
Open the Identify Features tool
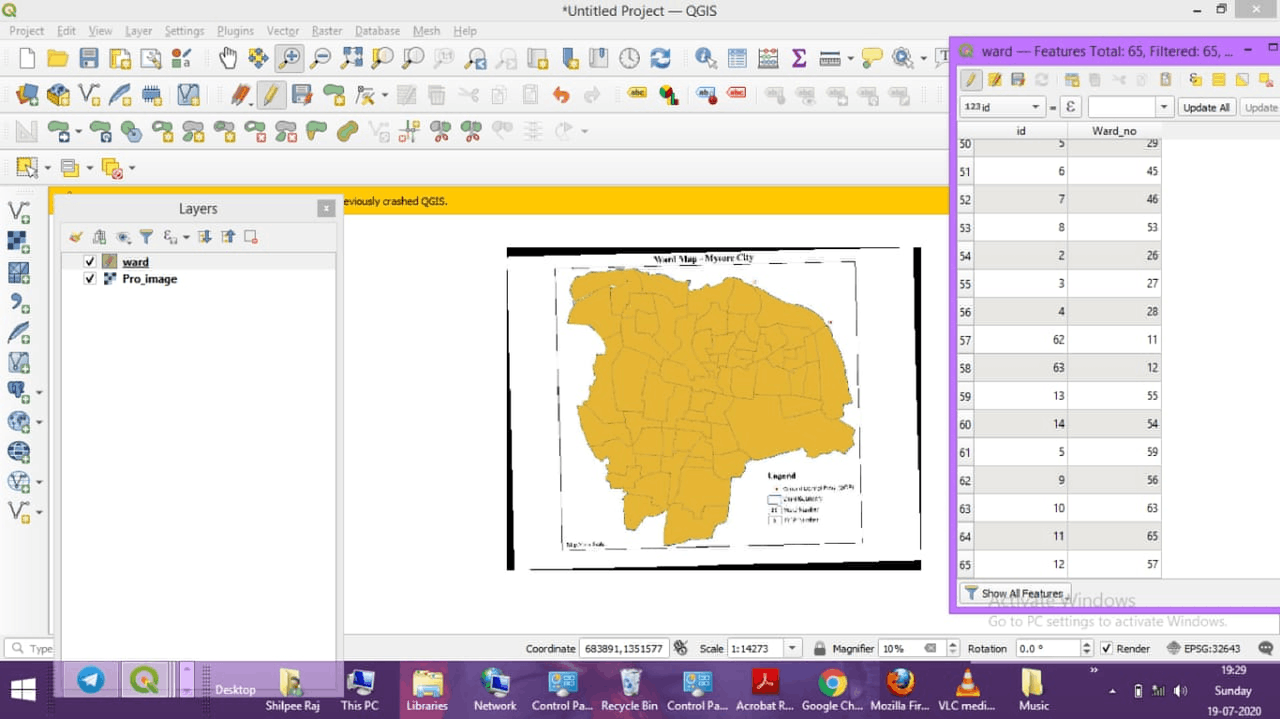coord(704,58)
